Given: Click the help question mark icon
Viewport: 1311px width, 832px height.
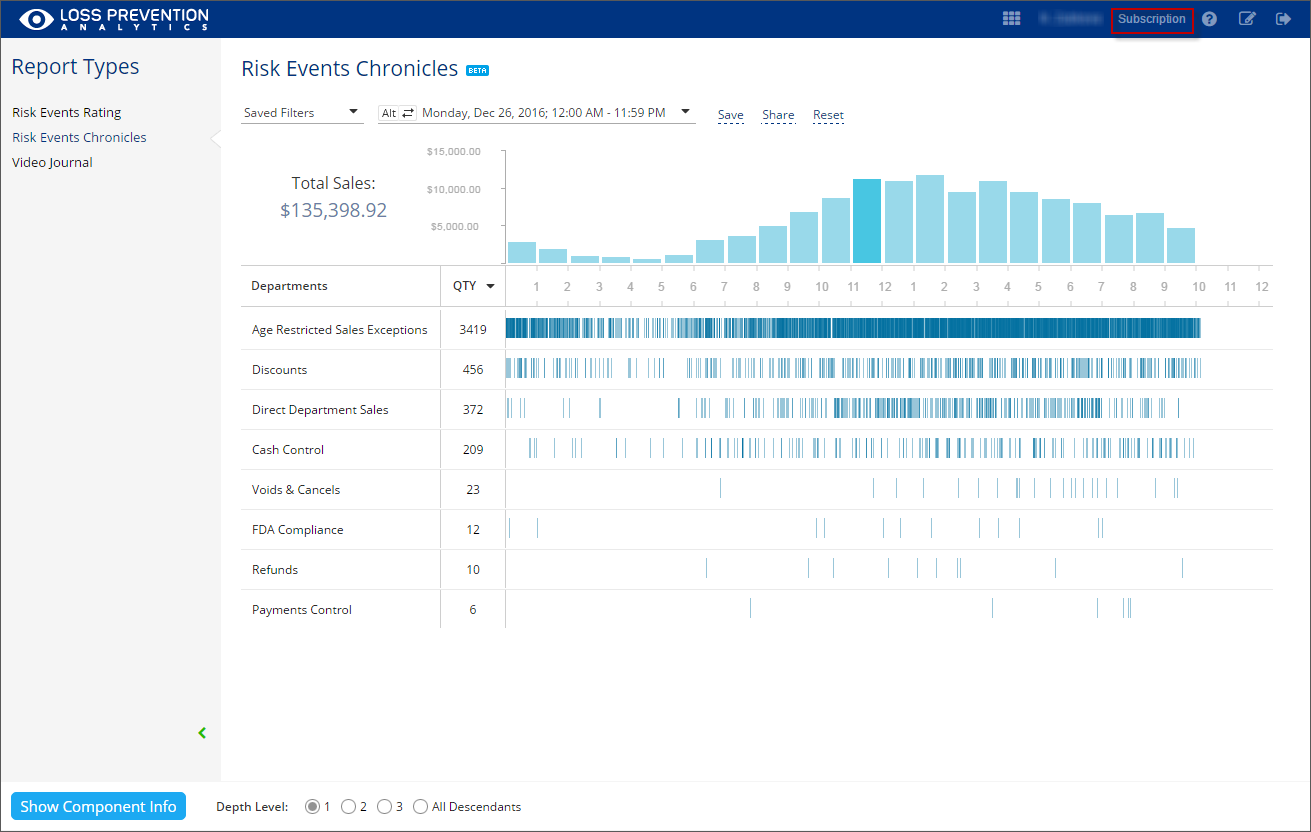Looking at the screenshot, I should pos(1209,18).
